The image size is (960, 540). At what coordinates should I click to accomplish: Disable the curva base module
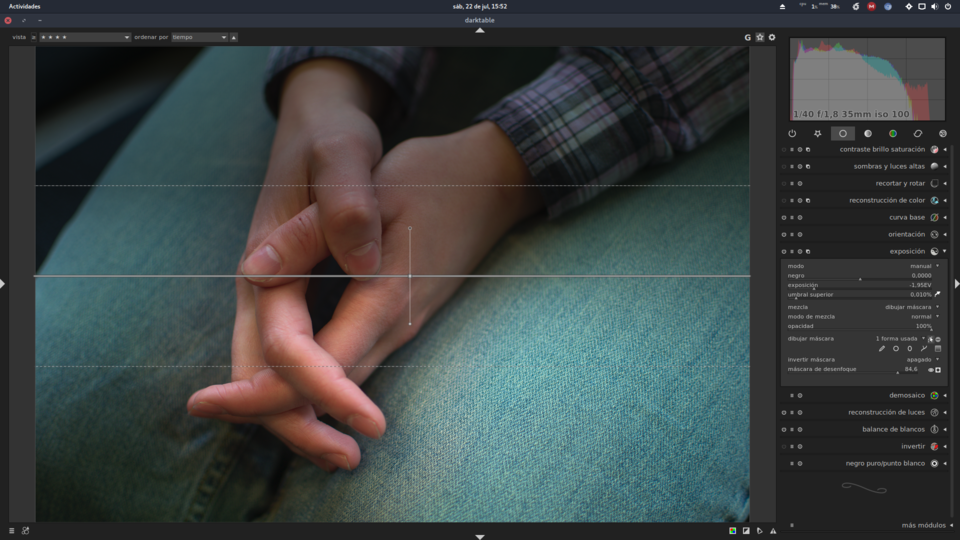[x=784, y=217]
